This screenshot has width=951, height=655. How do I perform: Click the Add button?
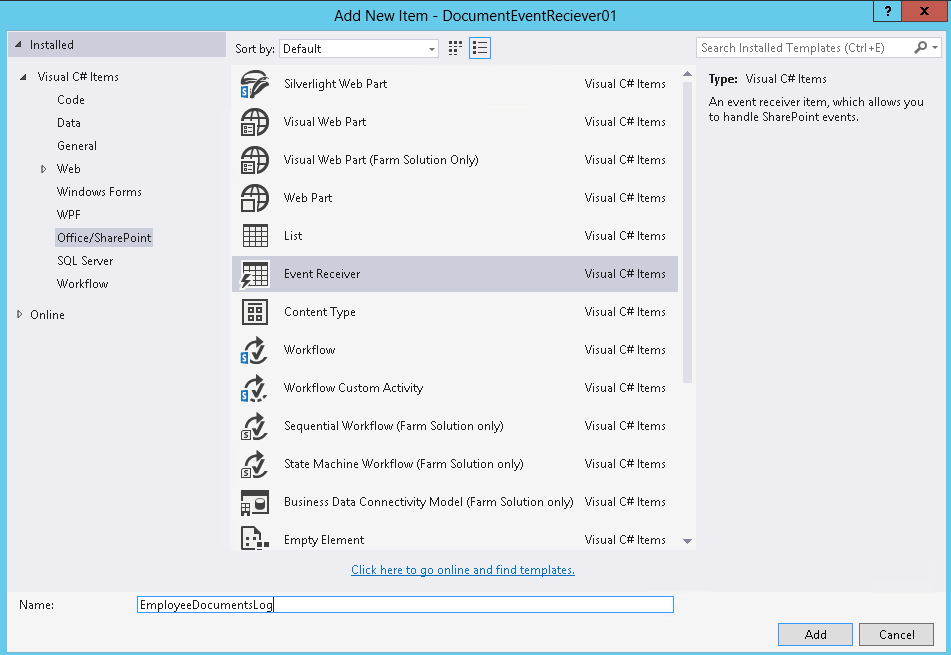[x=815, y=634]
